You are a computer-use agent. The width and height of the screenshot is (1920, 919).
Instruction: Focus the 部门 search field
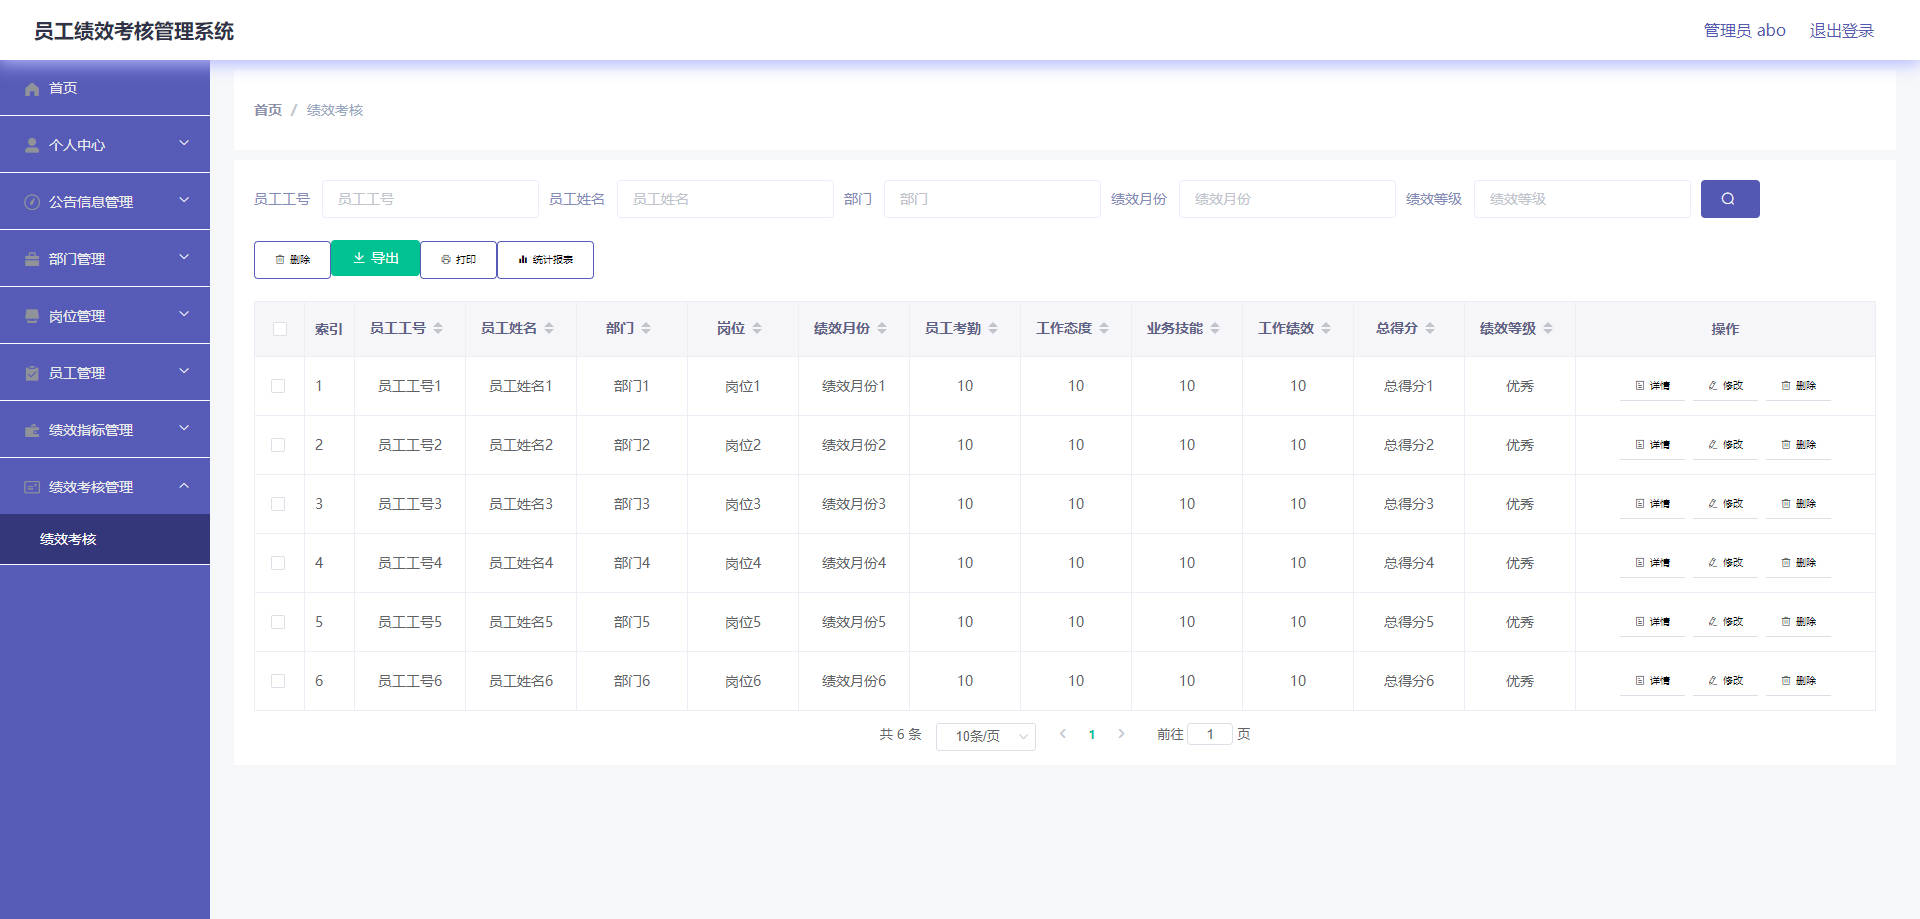[992, 199]
